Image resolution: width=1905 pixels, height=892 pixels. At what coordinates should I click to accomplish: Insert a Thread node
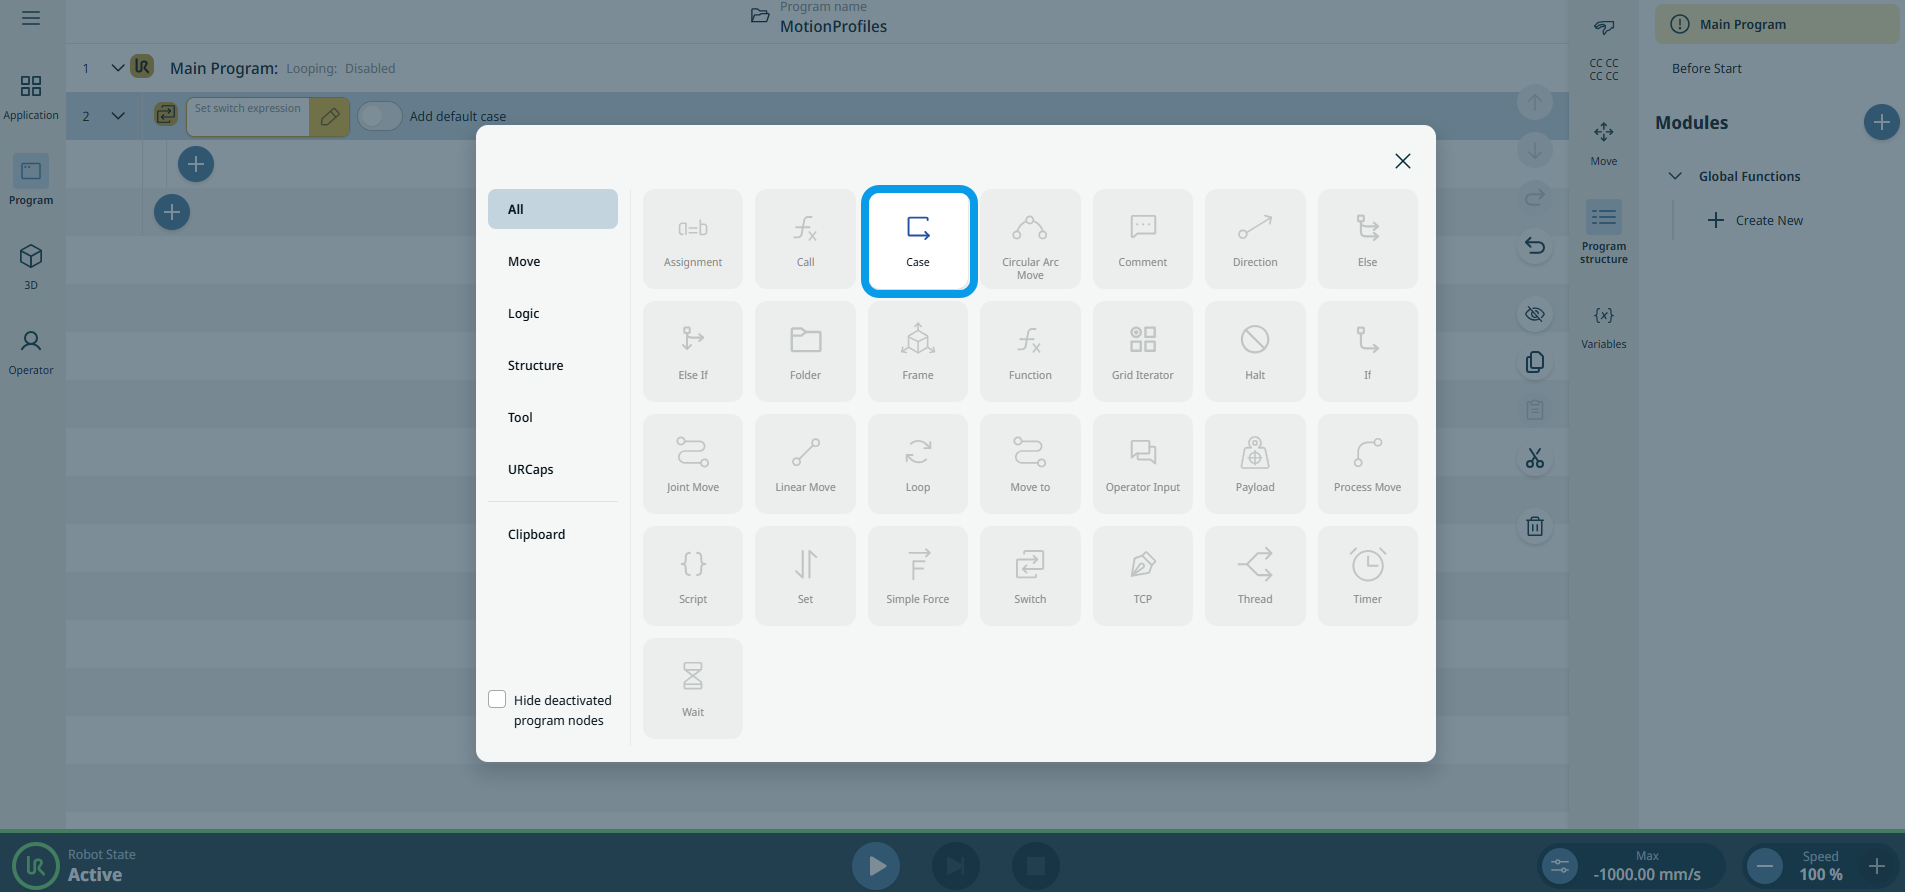tap(1254, 576)
